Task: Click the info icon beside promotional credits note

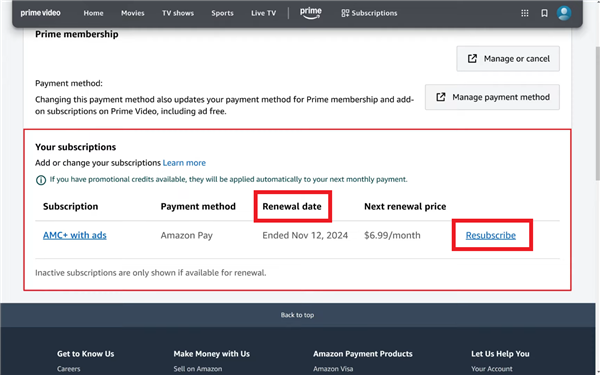Action: click(x=41, y=180)
